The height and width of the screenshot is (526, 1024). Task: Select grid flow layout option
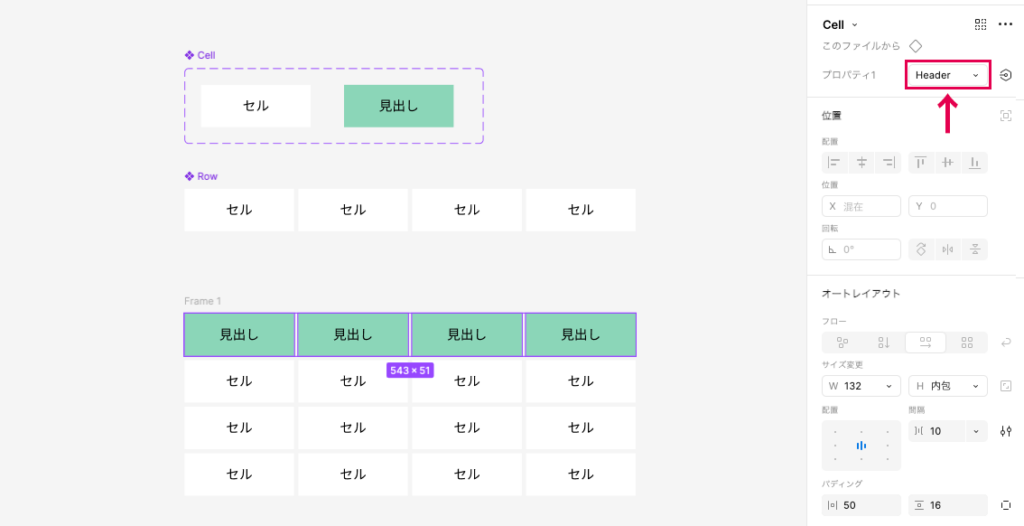966,342
